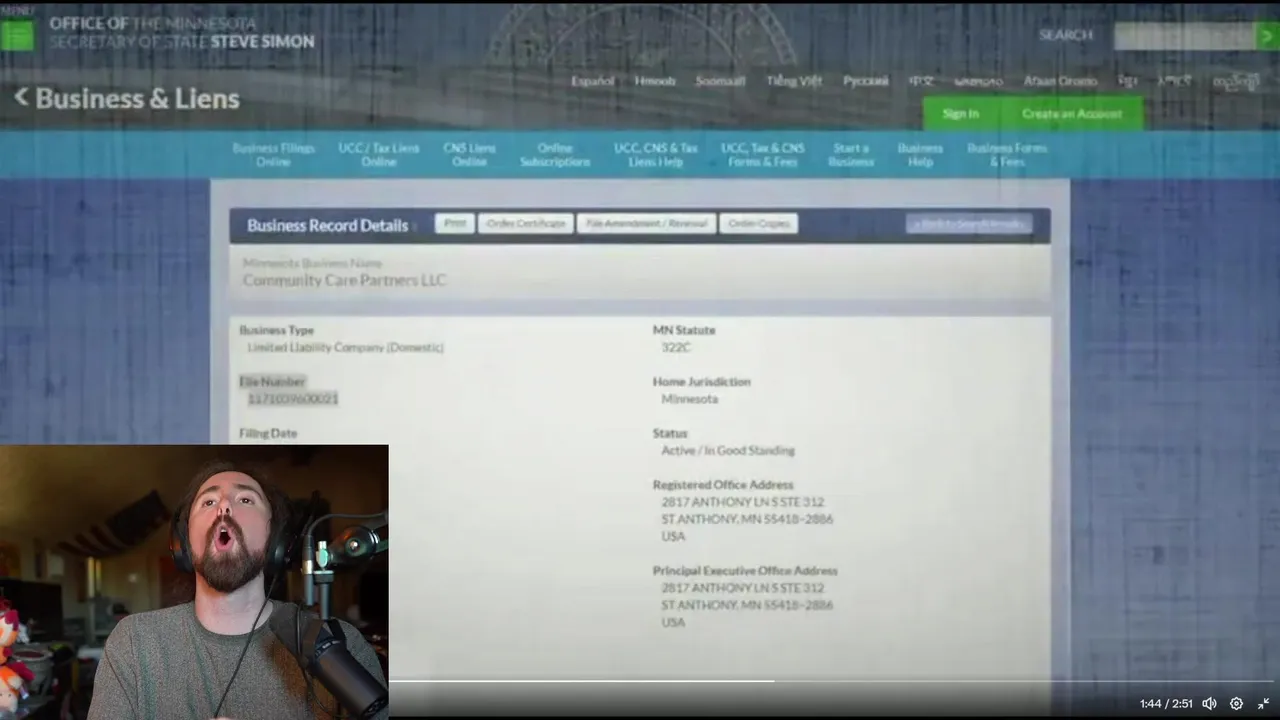Screen dimensions: 1280x720
Task: Click File Amendment / Renewal button
Action: pyautogui.click(x=646, y=223)
